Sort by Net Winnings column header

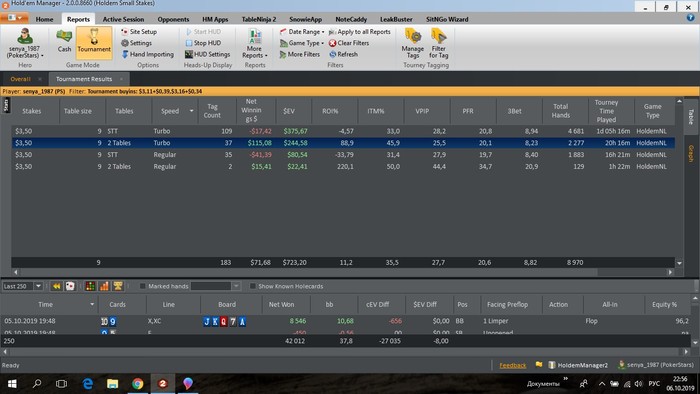pyautogui.click(x=251, y=110)
